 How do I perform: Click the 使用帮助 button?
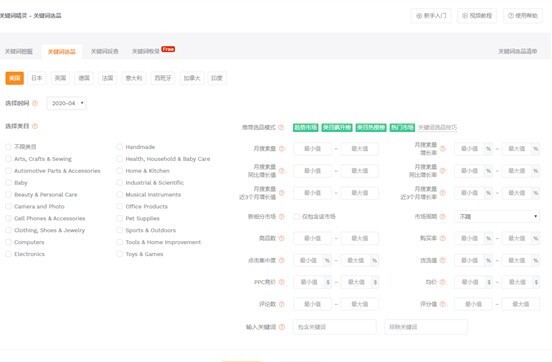[523, 16]
